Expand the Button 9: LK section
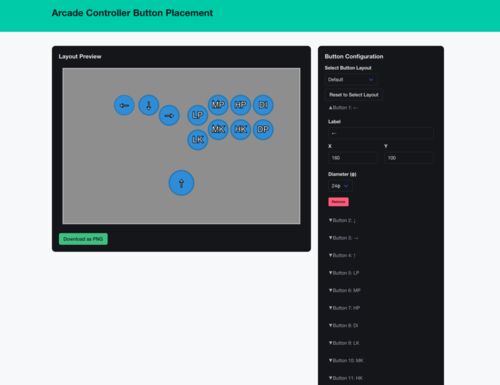The height and width of the screenshot is (385, 500). [x=344, y=343]
